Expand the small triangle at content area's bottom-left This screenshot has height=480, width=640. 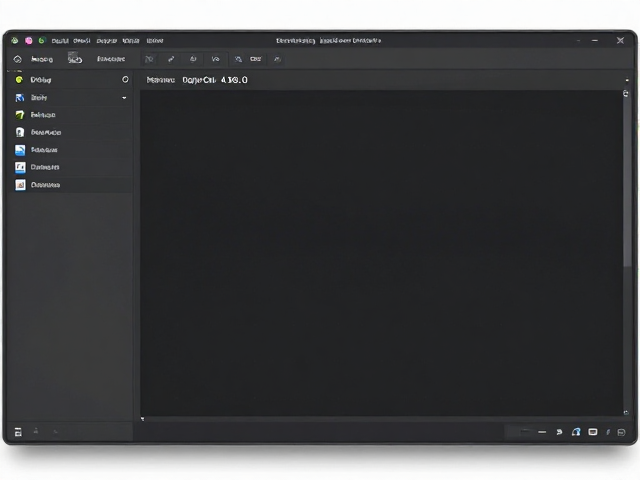point(142,419)
